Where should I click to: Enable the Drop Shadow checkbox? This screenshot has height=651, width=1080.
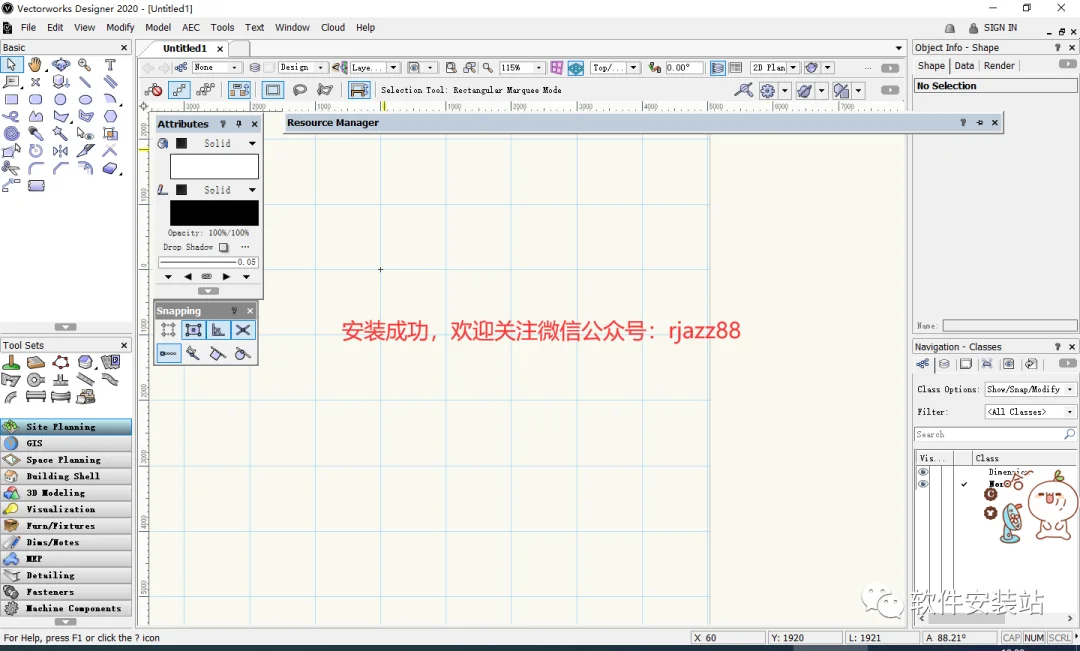[x=223, y=247]
